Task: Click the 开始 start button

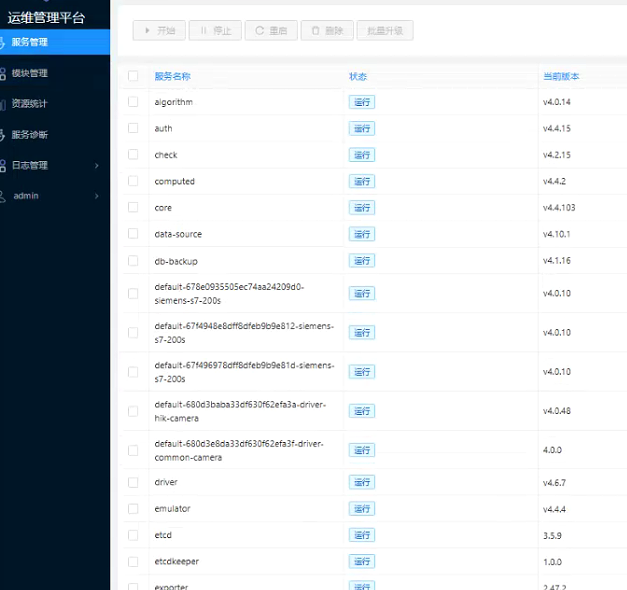Action: 159,30
